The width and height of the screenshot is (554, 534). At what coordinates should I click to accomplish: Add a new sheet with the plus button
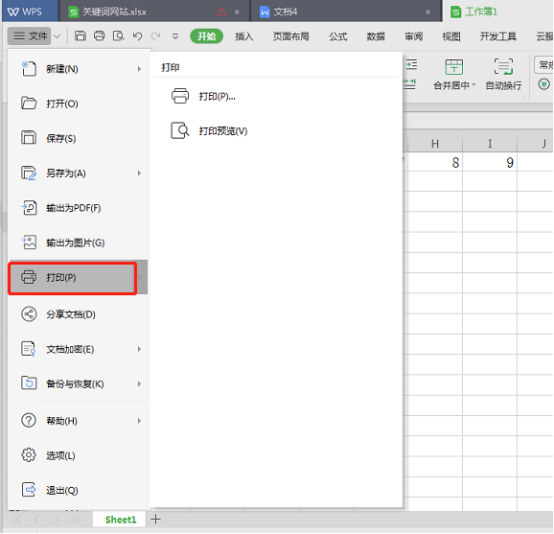(155, 519)
